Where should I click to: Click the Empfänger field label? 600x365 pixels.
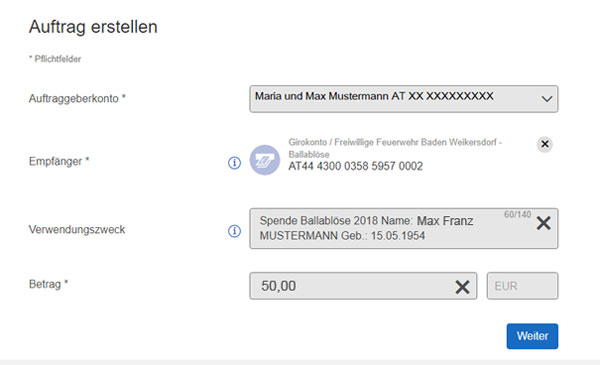pos(59,161)
